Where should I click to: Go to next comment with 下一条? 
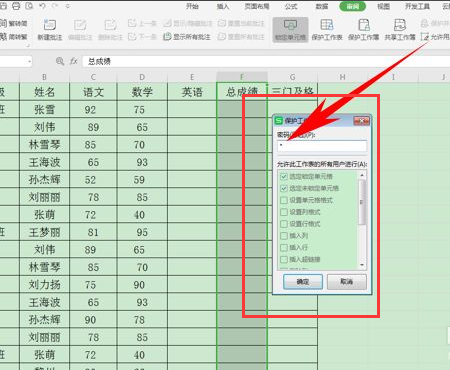coord(142,36)
